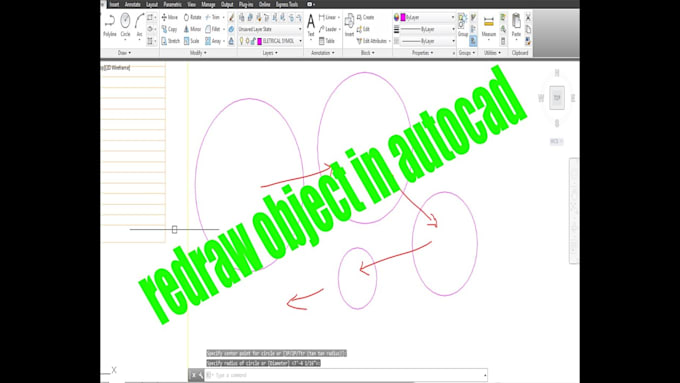Open the Unsaved Layer State dropdown
Viewport: 680px width, 383px height.
(x=270, y=29)
